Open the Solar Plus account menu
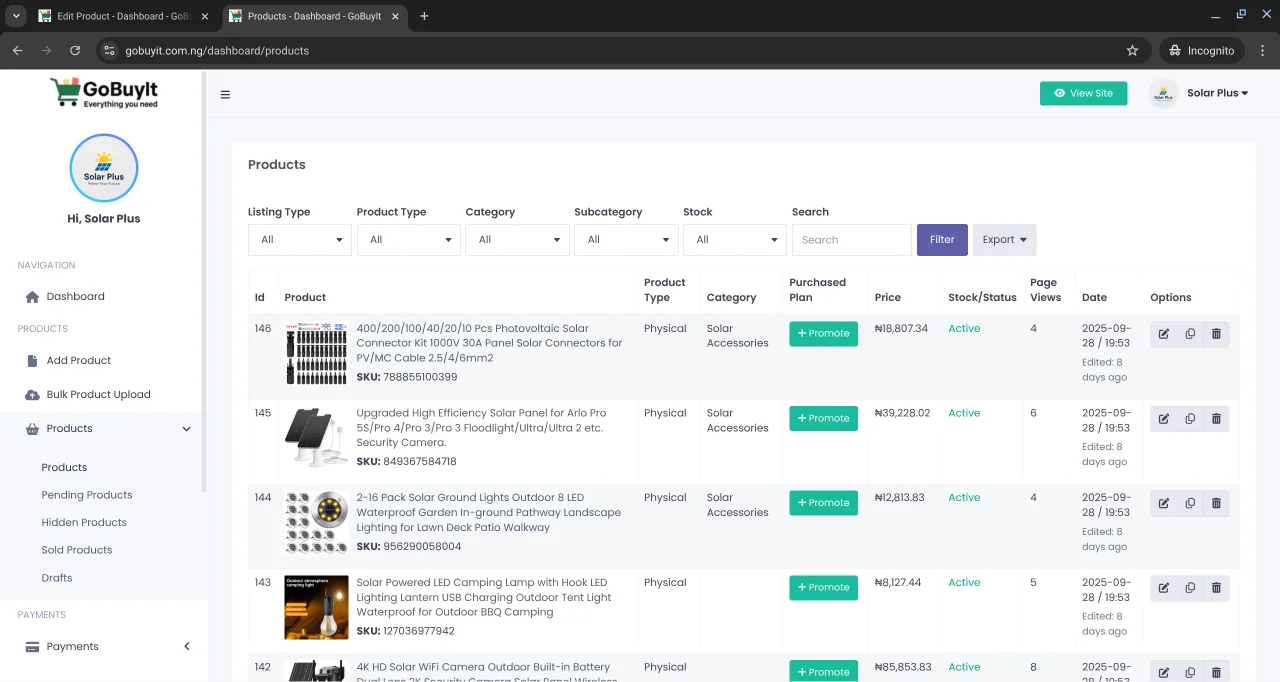Image resolution: width=1280 pixels, height=682 pixels. [1216, 93]
